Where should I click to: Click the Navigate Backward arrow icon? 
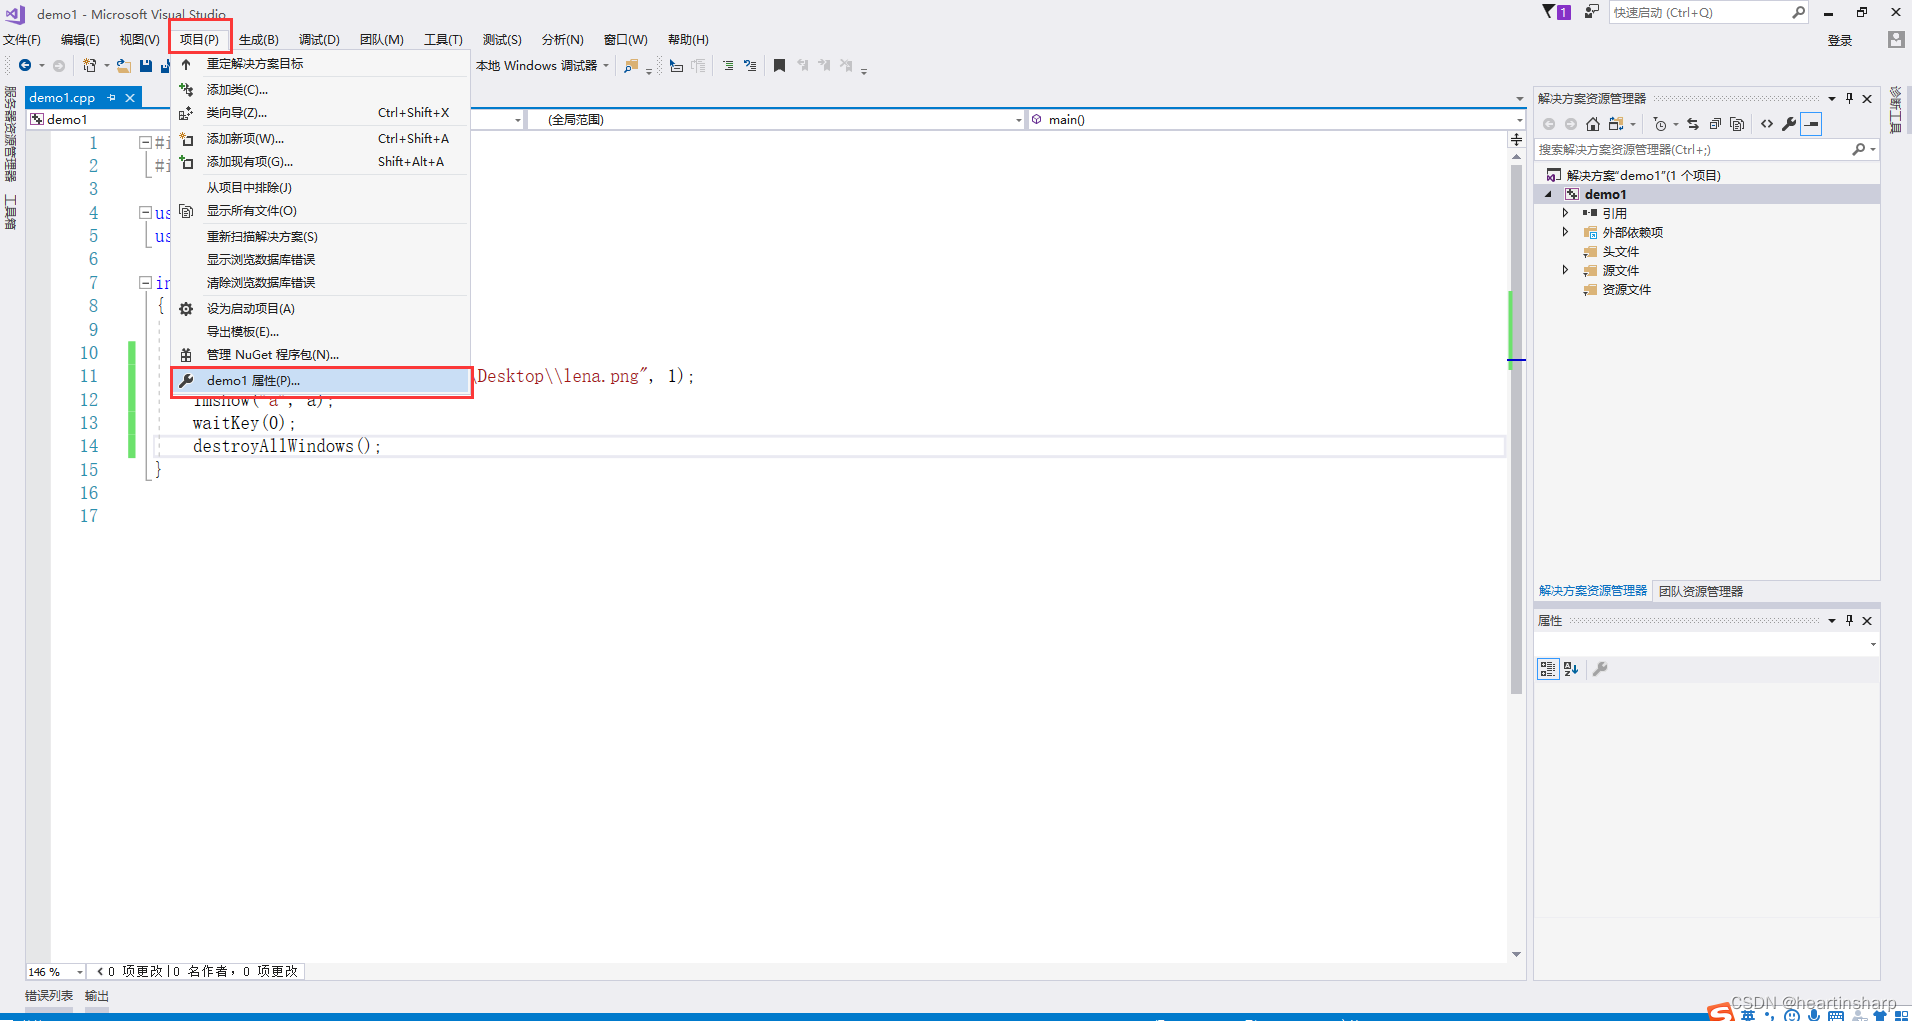(x=23, y=65)
